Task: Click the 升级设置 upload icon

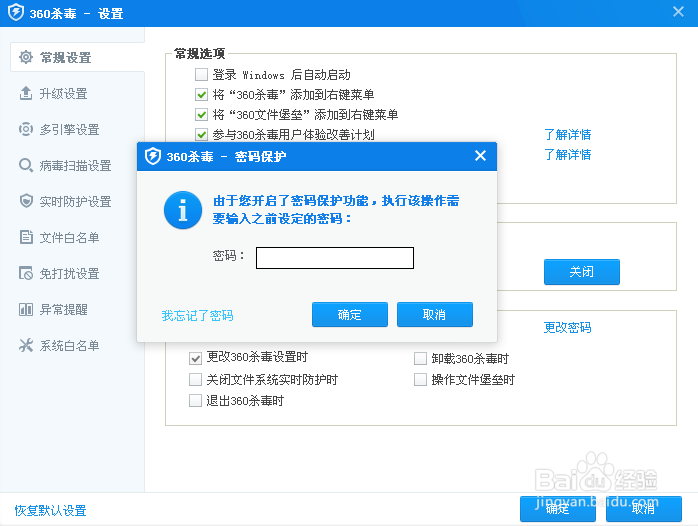Action: tap(26, 93)
